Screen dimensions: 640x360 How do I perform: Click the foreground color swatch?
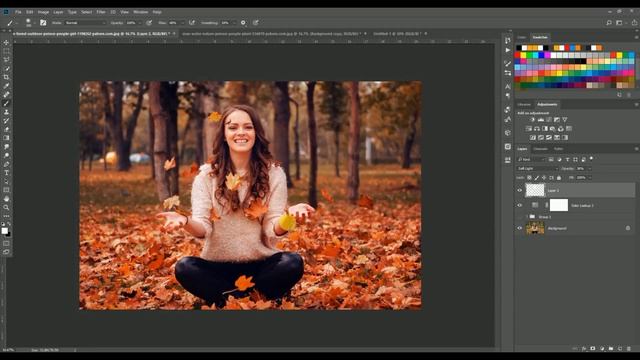pos(4,231)
